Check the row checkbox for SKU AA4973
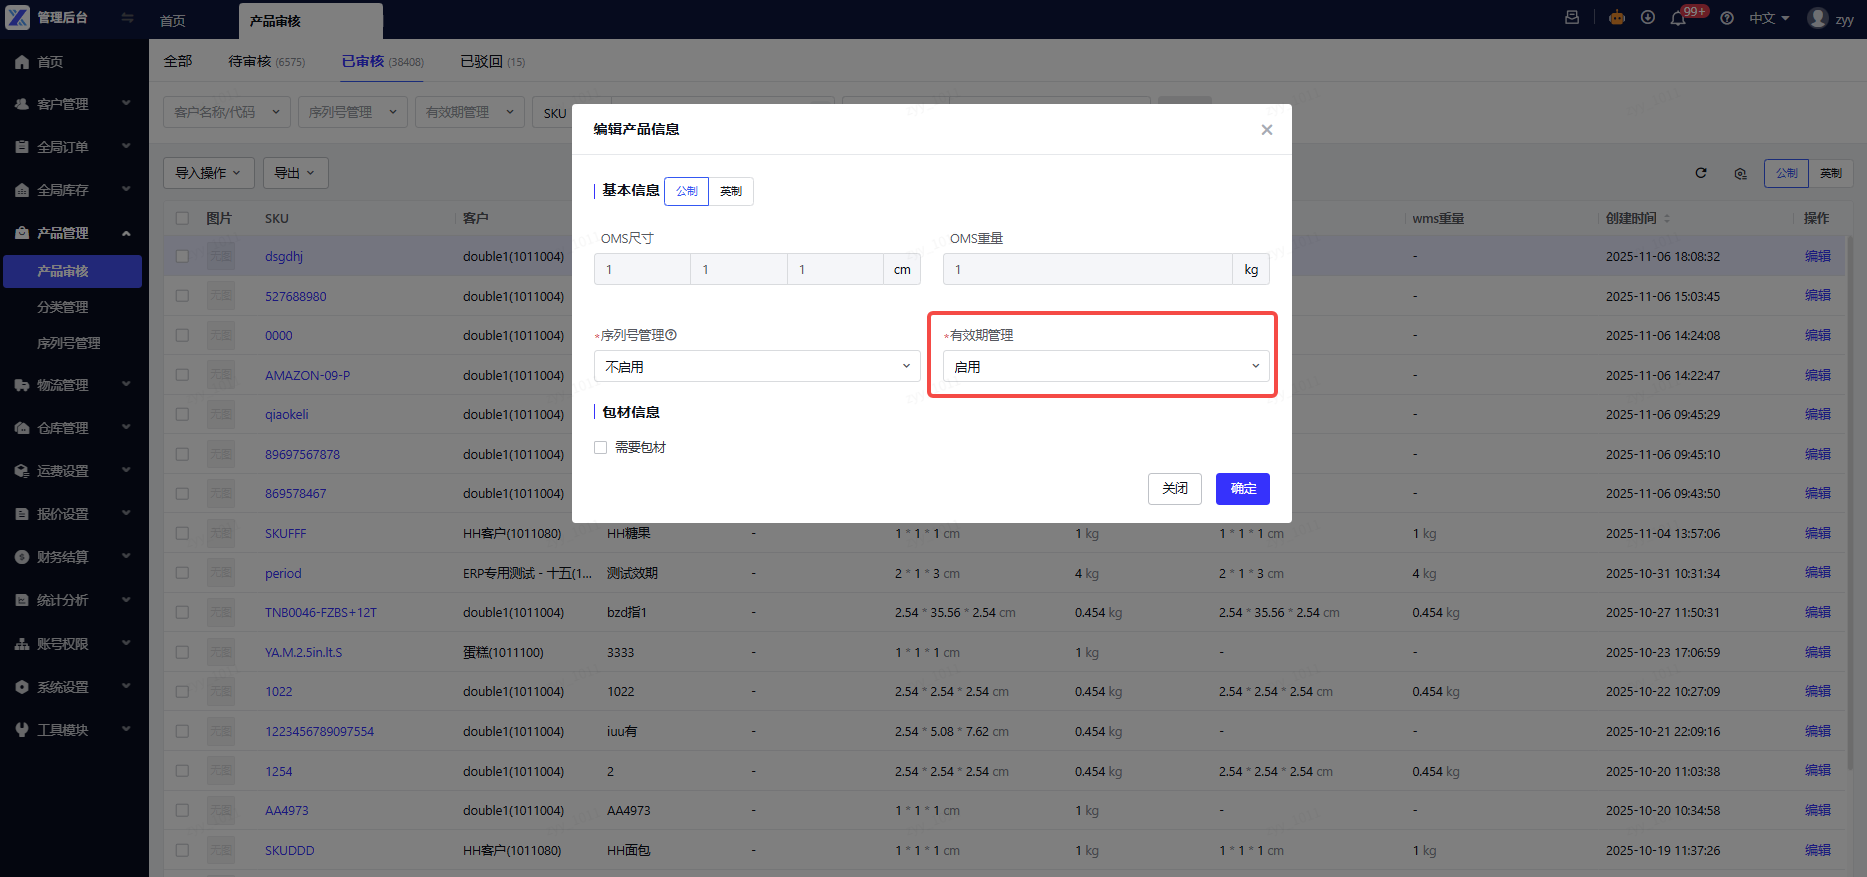 (182, 811)
